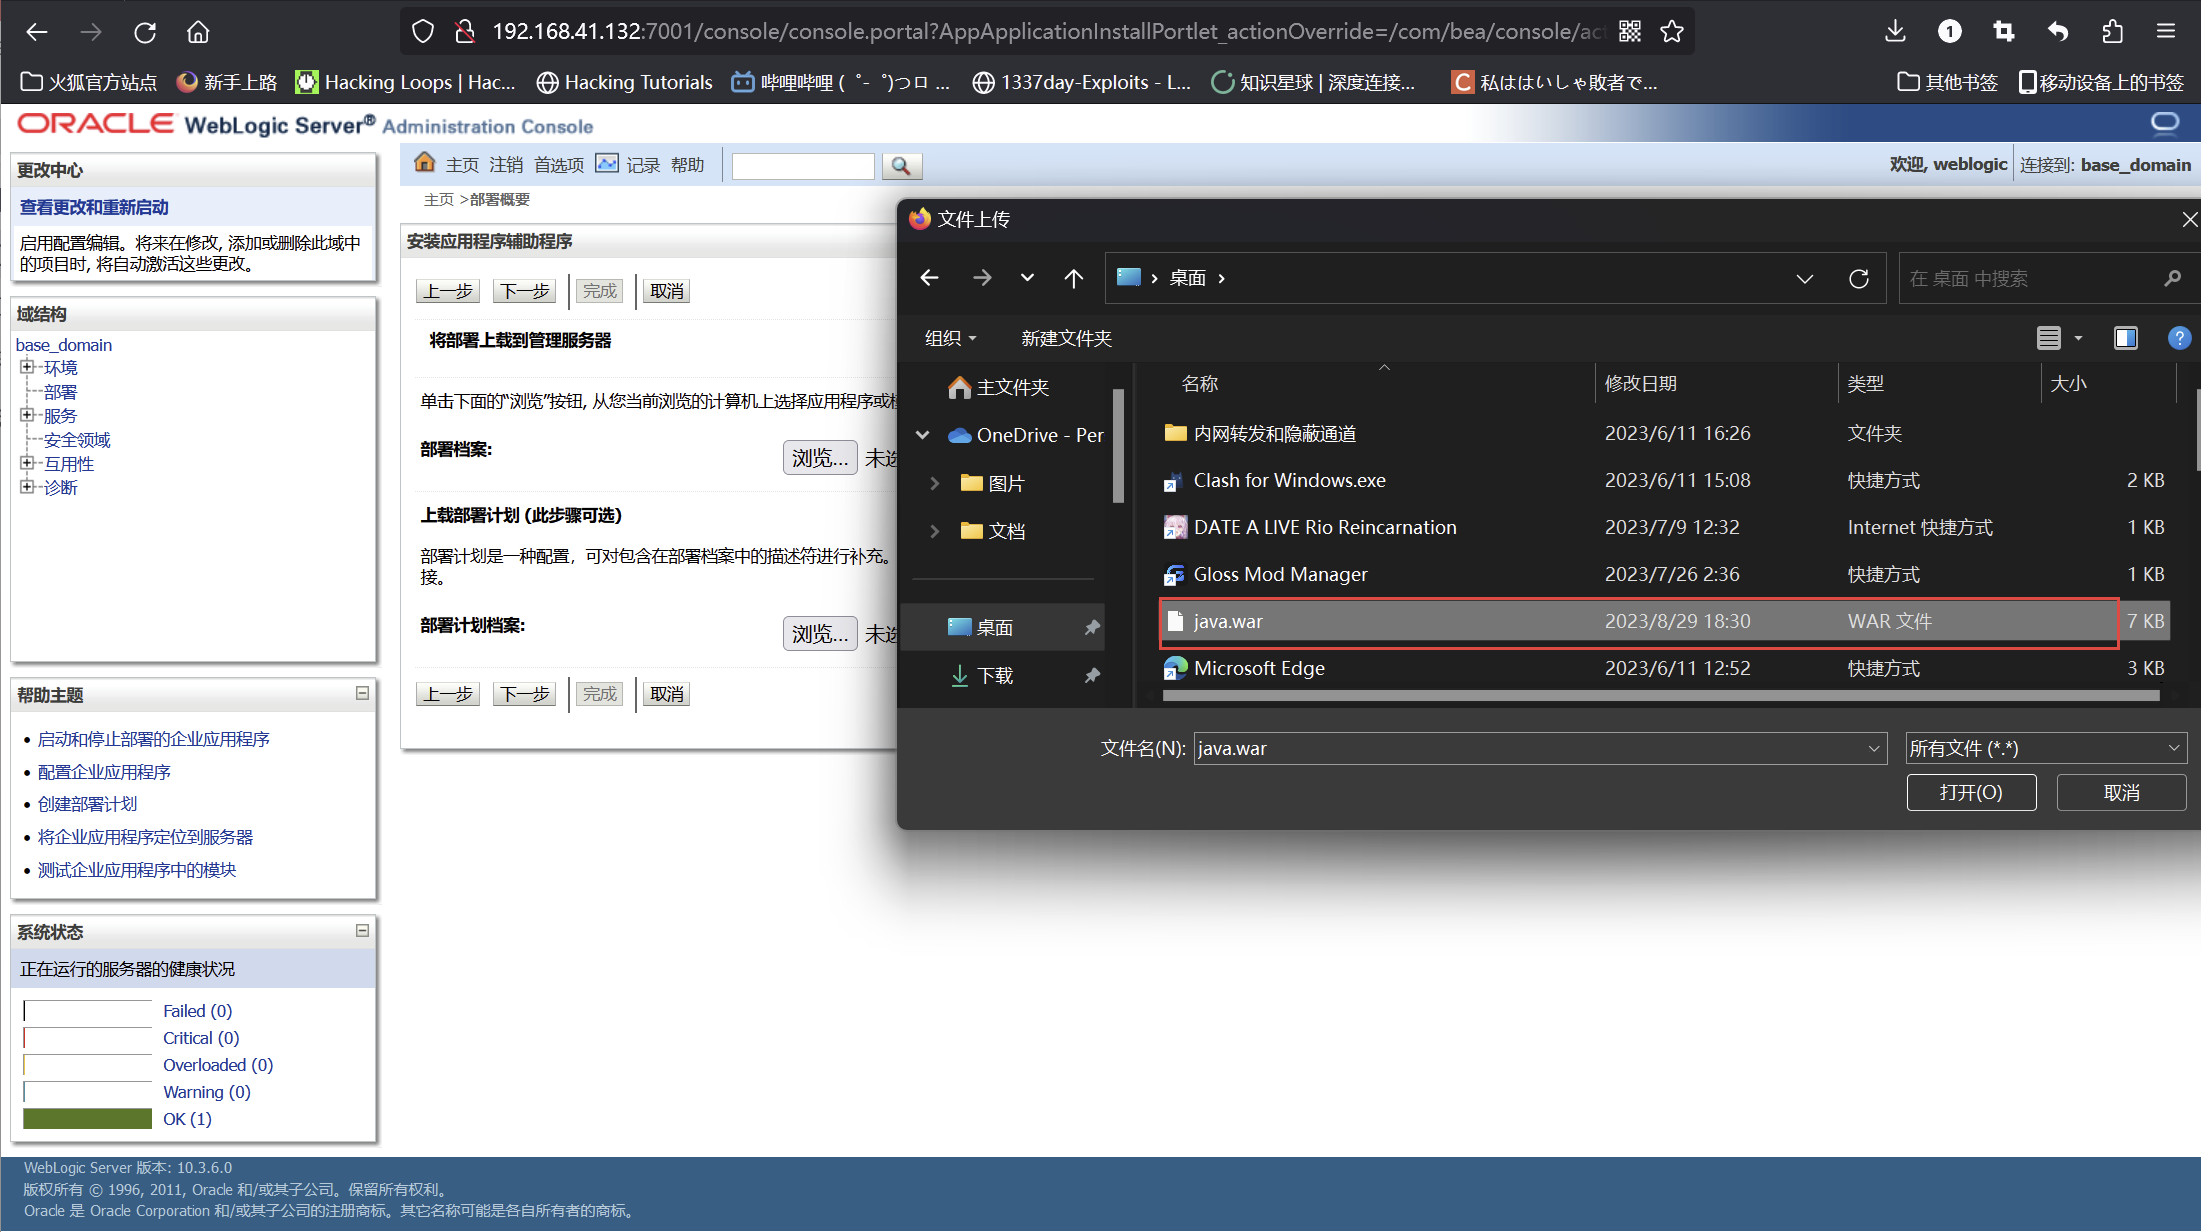This screenshot has width=2201, height=1232.
Task: Click the undo arrow toolbar icon
Action: point(2058,32)
